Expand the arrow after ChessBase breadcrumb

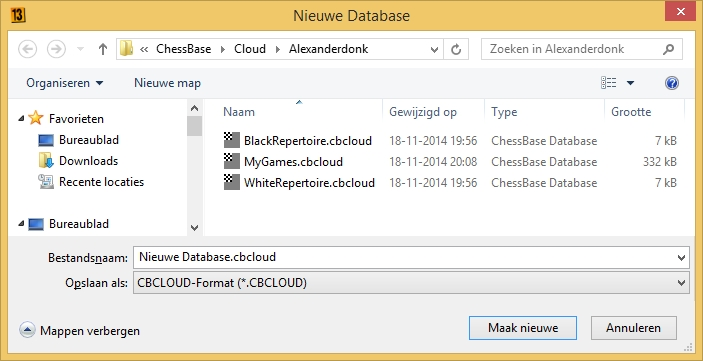tap(223, 49)
